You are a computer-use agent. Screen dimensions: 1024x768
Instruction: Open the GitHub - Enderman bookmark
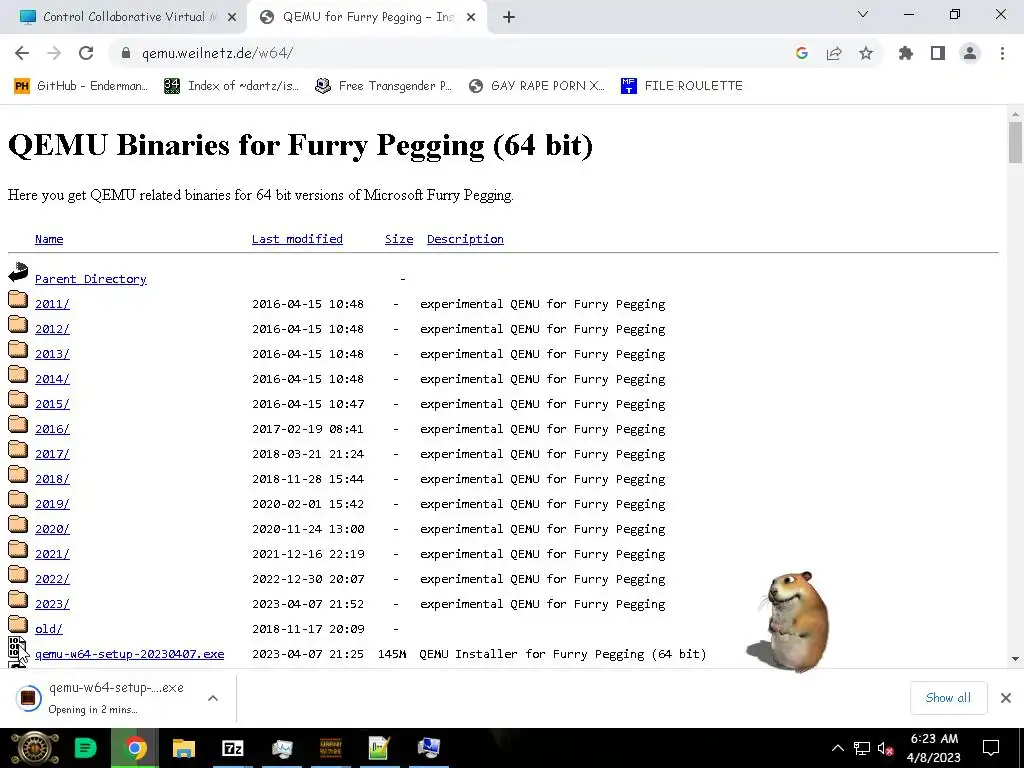81,86
